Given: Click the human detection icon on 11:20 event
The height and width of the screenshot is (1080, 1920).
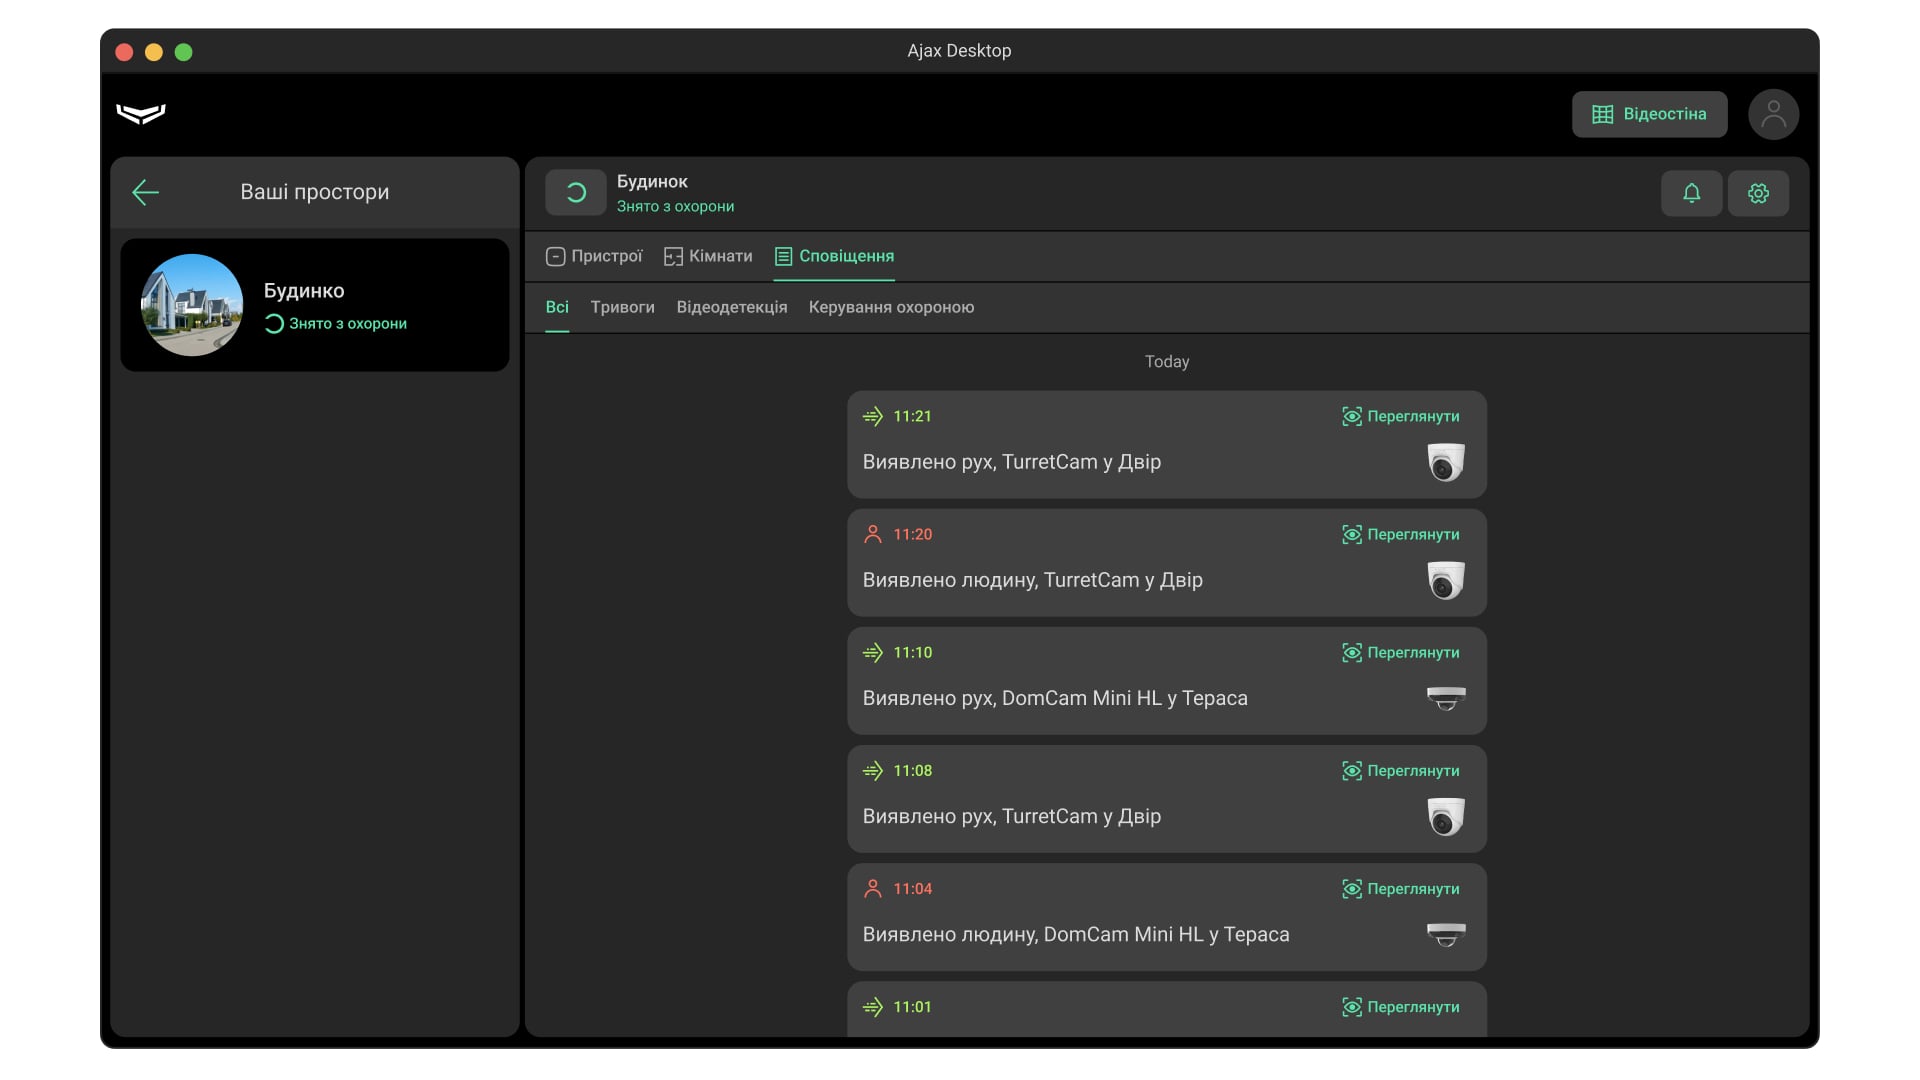Looking at the screenshot, I should click(x=872, y=534).
